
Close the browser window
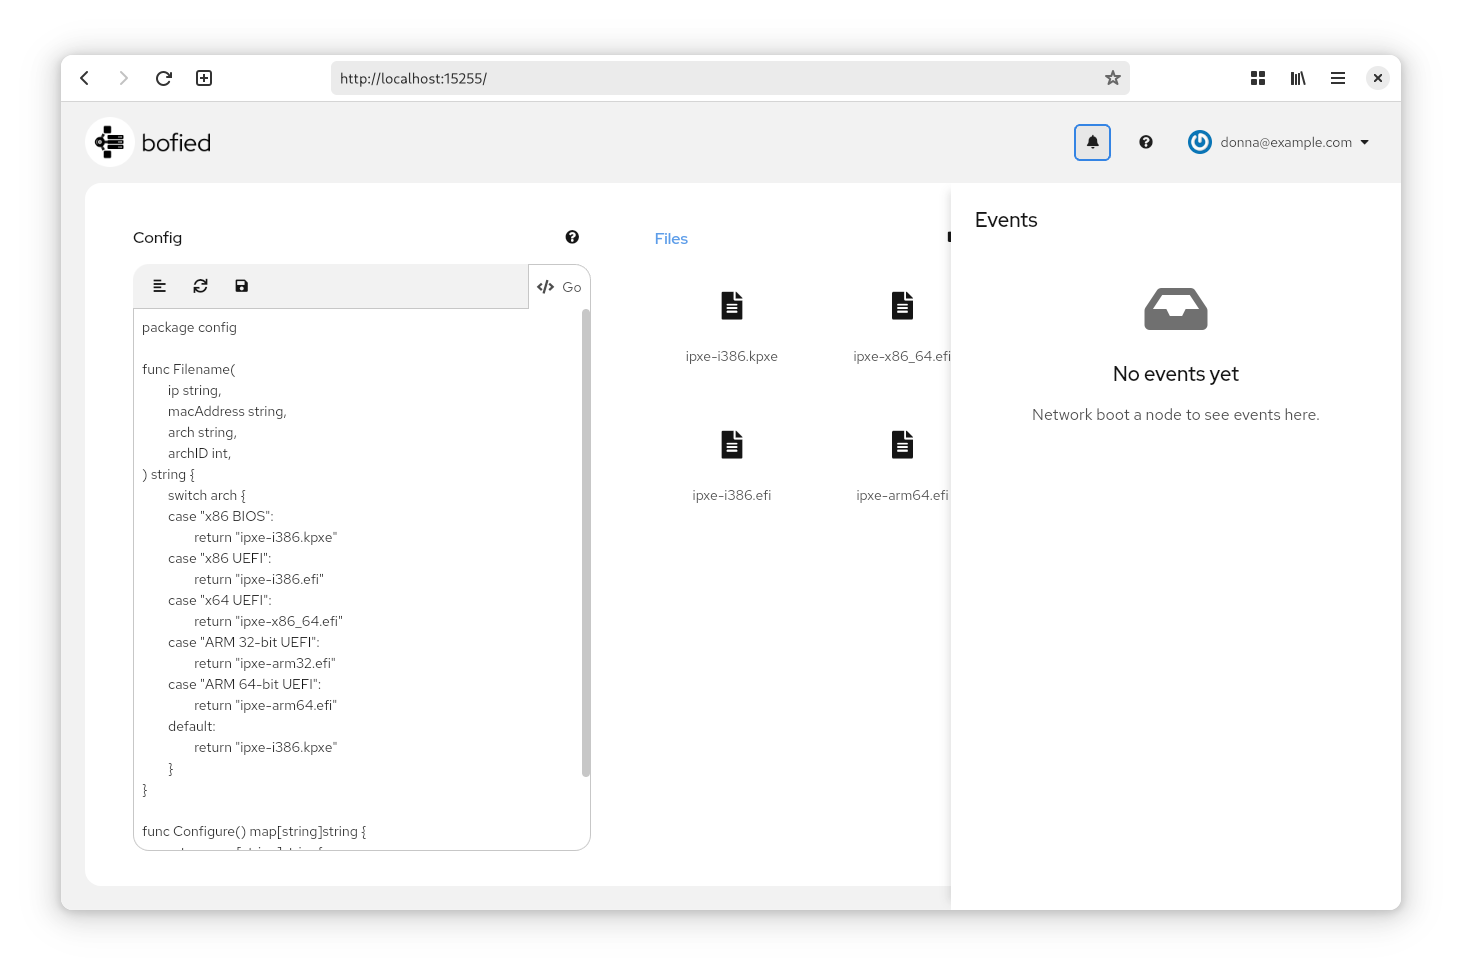tap(1378, 78)
